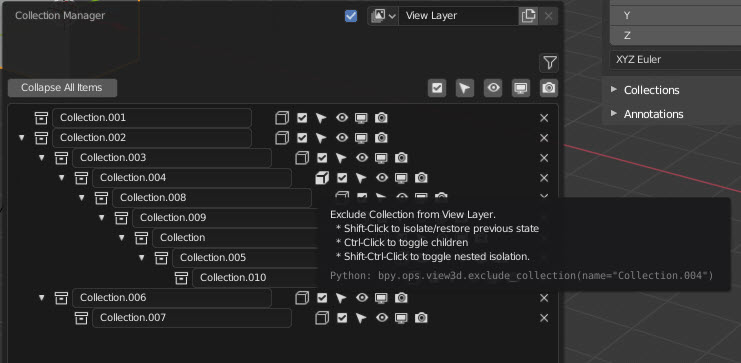Click the Y rotation field in sidebar
741x363 pixels.
675,16
